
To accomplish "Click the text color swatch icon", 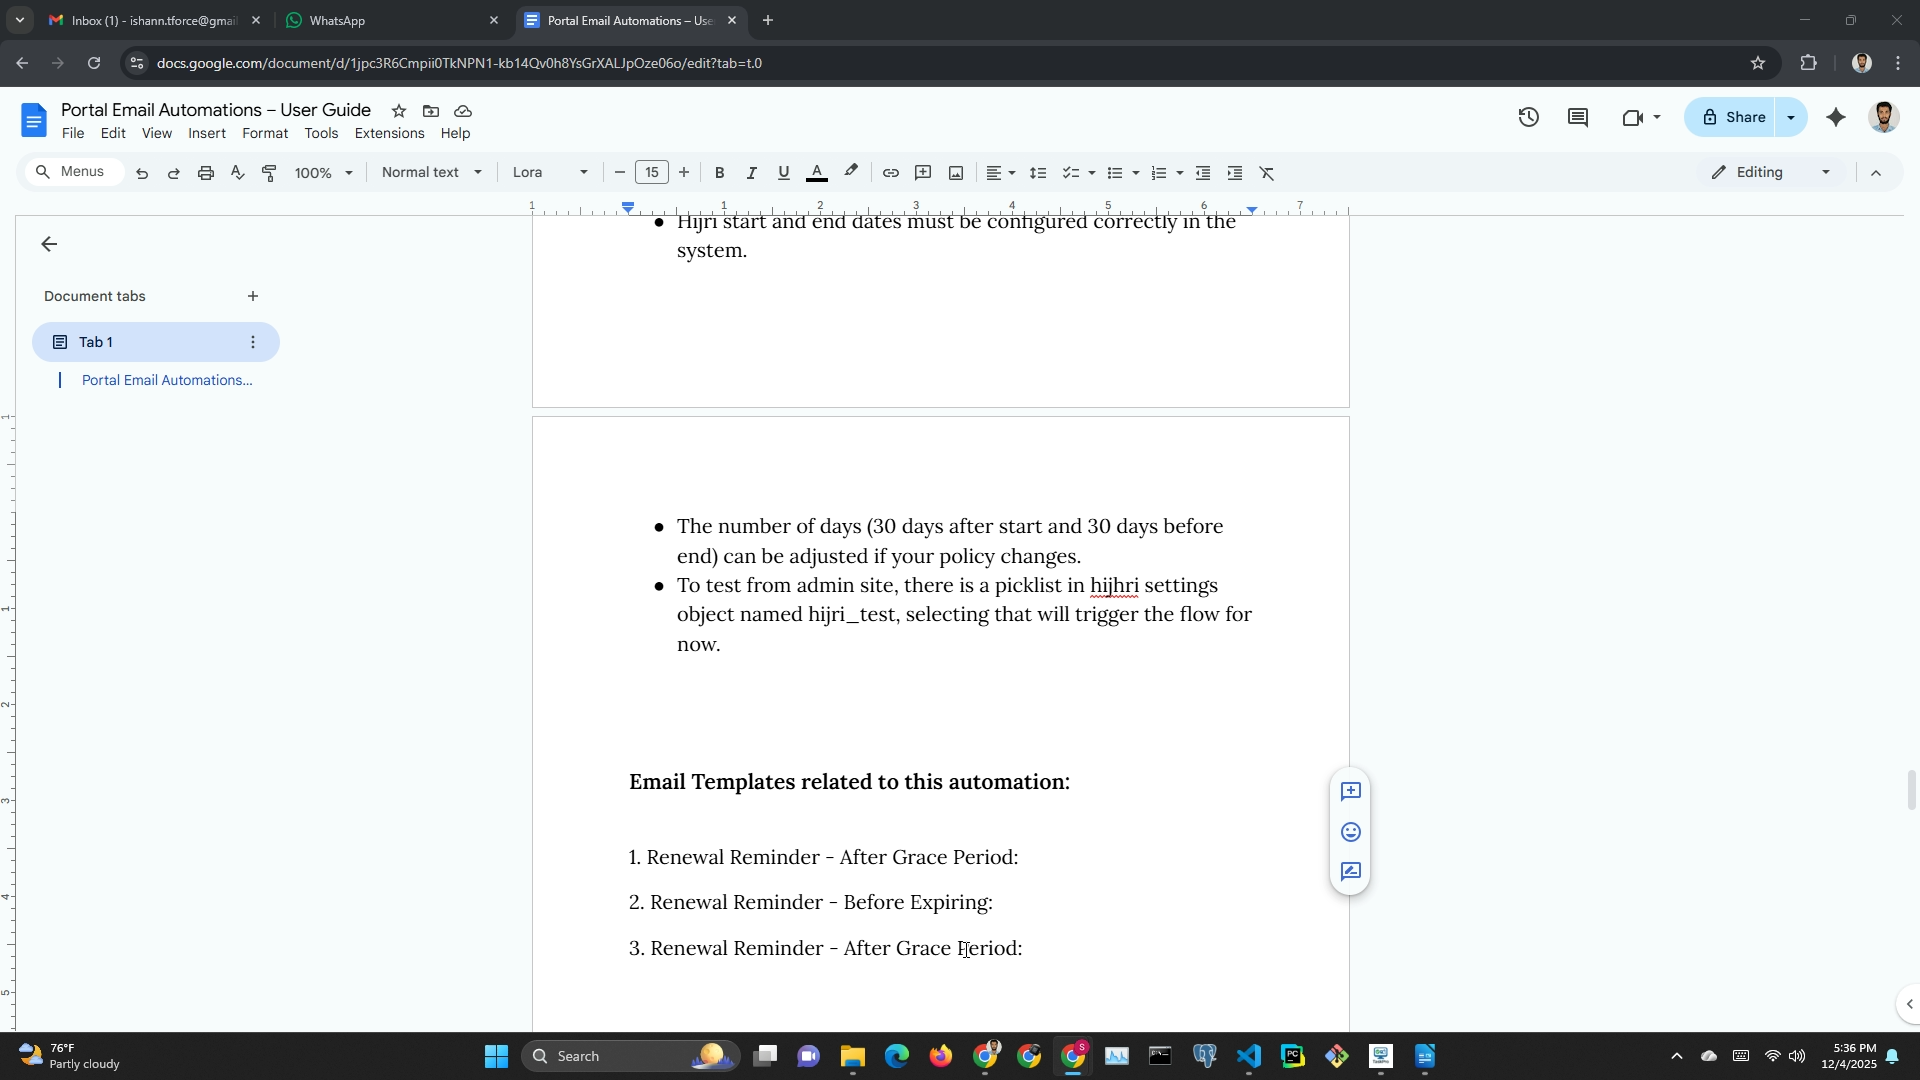I will pos(816,173).
